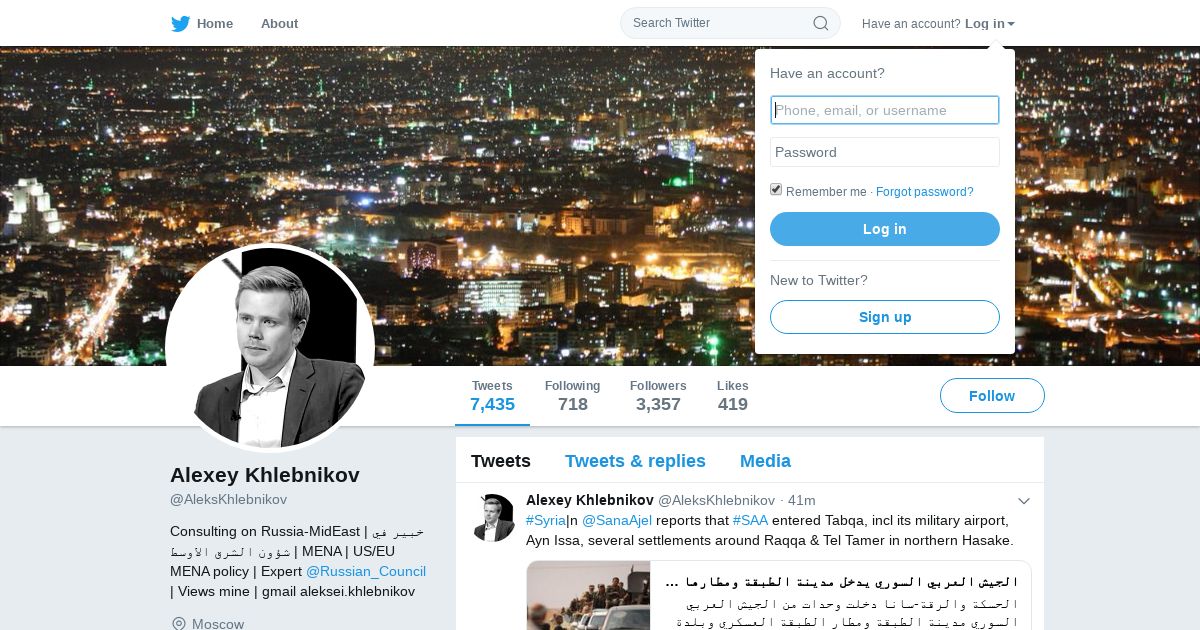Open the About menu item

(x=279, y=23)
